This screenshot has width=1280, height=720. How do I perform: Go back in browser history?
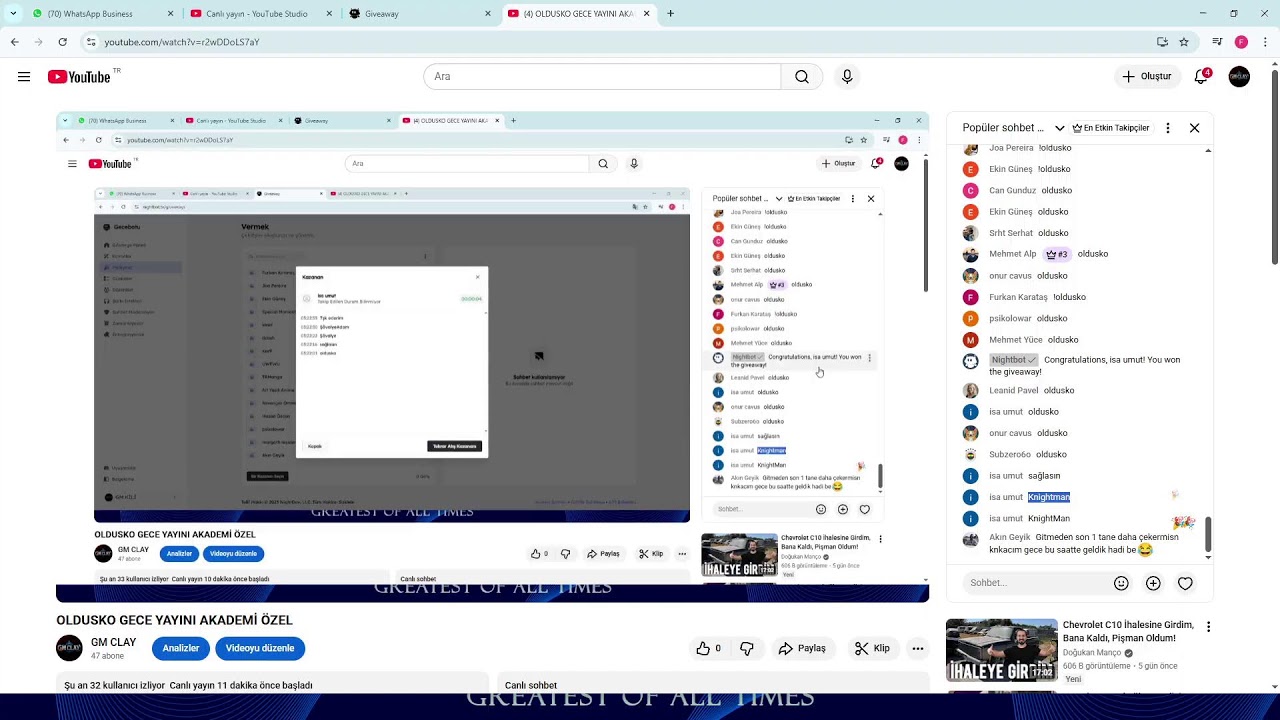[14, 42]
